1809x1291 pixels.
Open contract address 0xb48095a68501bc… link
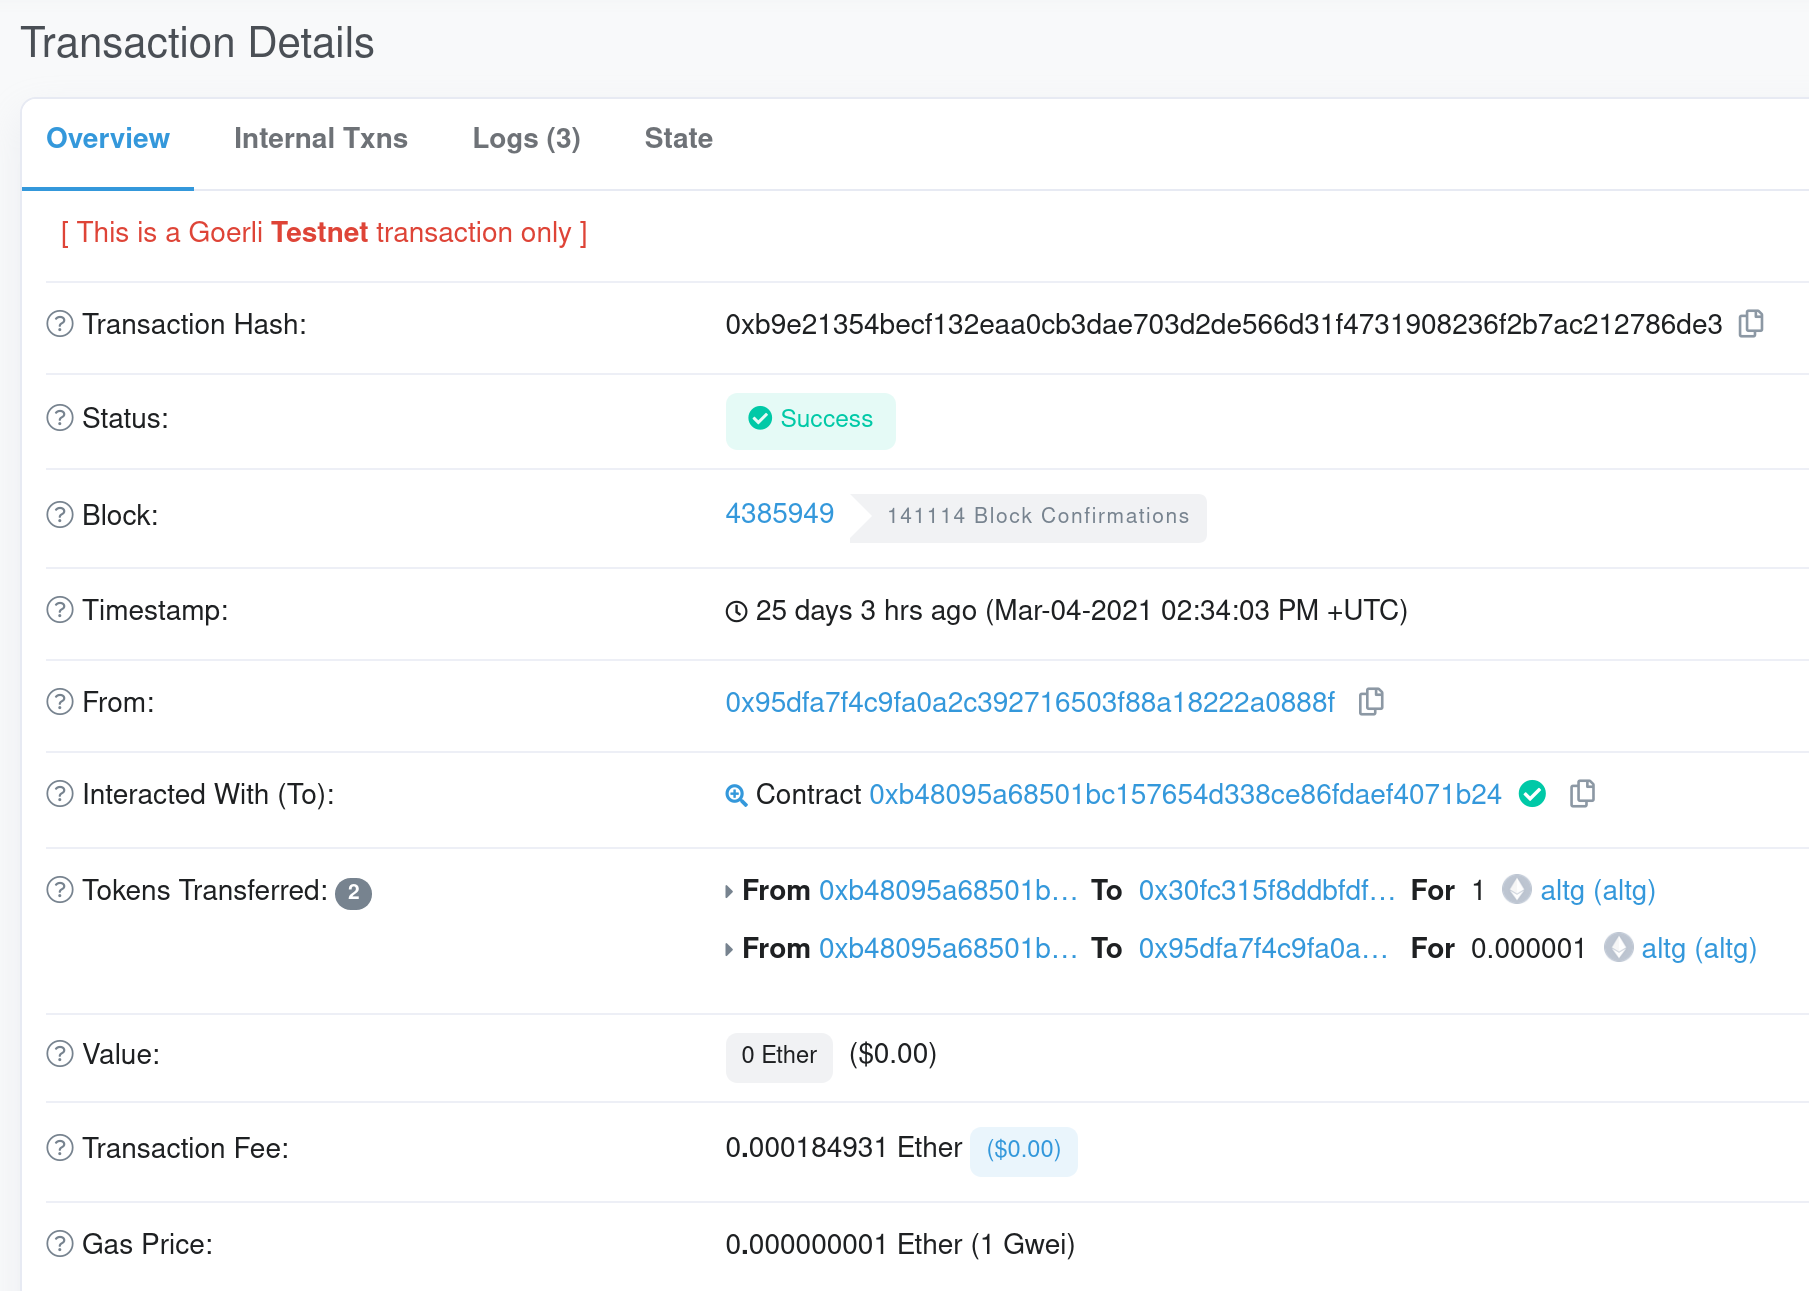[x=1185, y=794]
